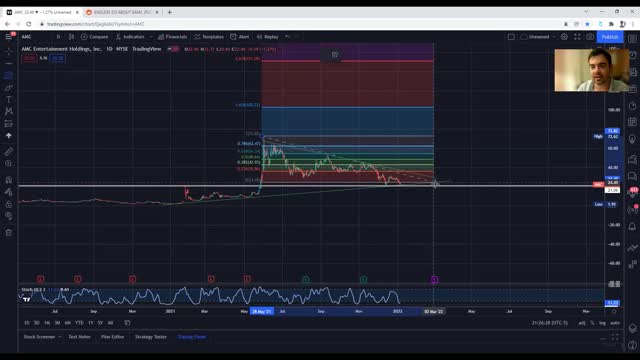The width and height of the screenshot is (640, 360).
Task: Open the Indicators dialog
Action: click(130, 37)
